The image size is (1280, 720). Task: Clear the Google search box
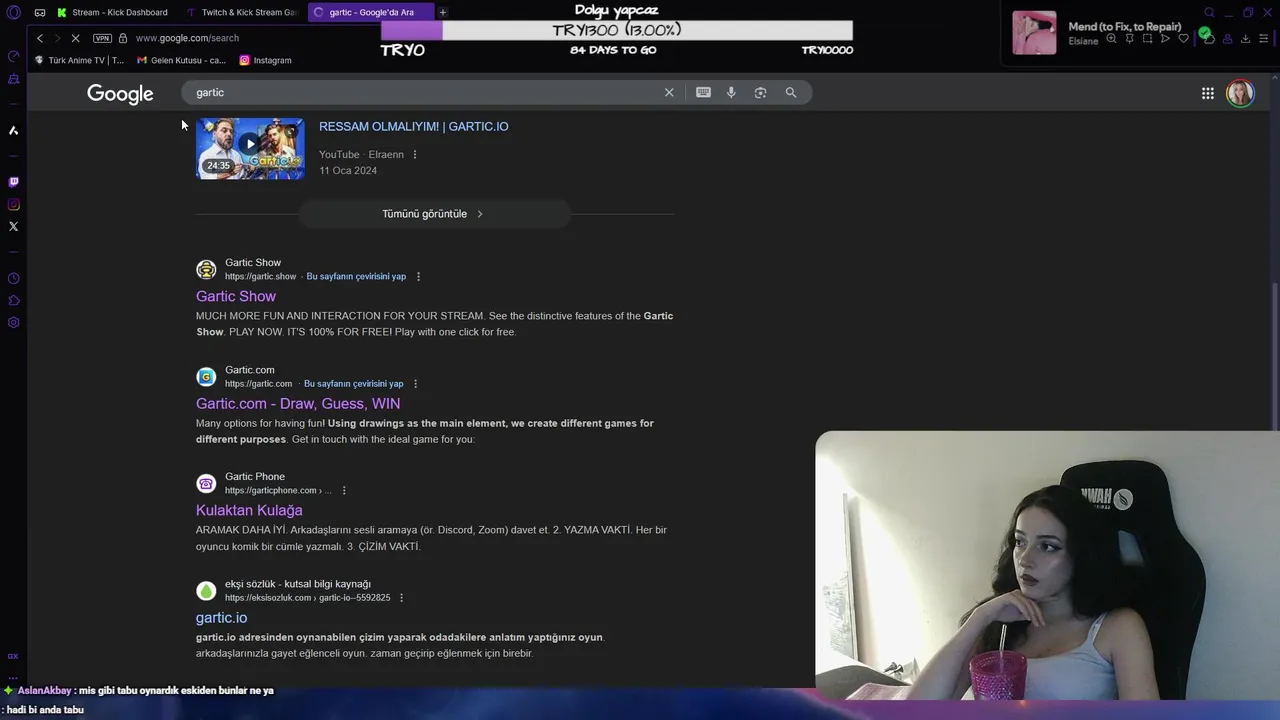point(669,92)
